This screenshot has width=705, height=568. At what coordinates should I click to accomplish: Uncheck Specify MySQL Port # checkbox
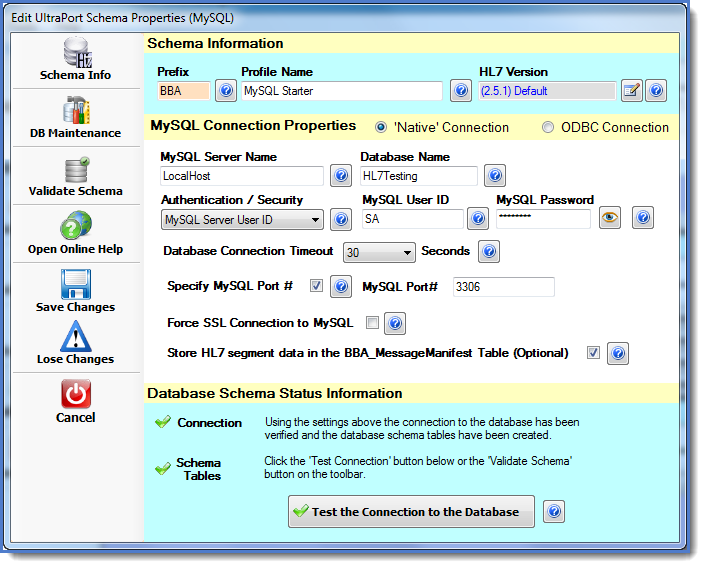coord(316,286)
